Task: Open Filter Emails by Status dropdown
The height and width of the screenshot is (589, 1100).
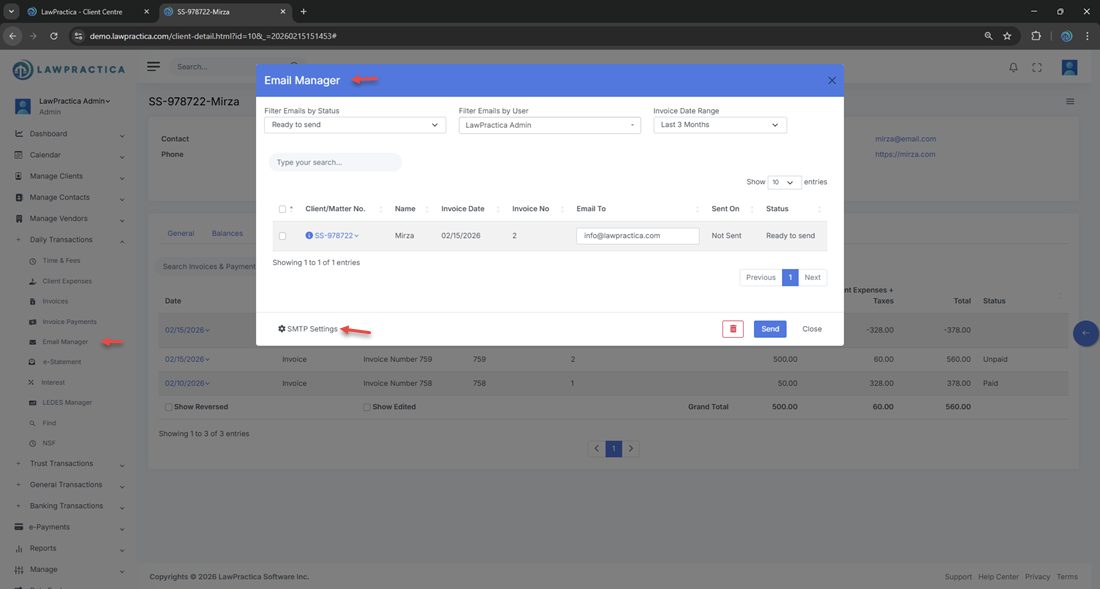Action: [355, 125]
